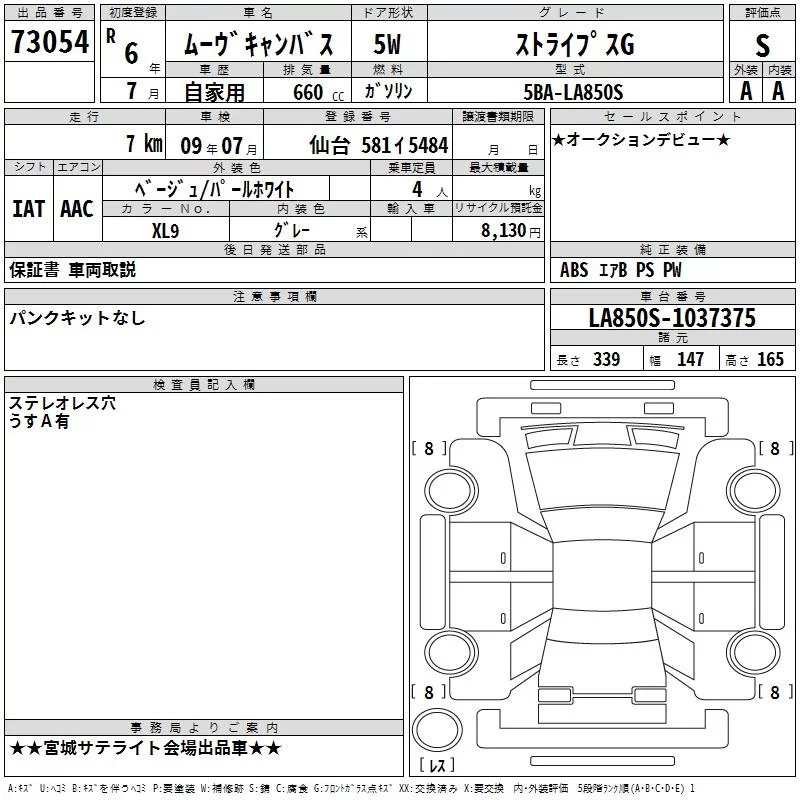The height and width of the screenshot is (800, 800).
Task: Select the セールスポイント header
Action: click(x=672, y=116)
